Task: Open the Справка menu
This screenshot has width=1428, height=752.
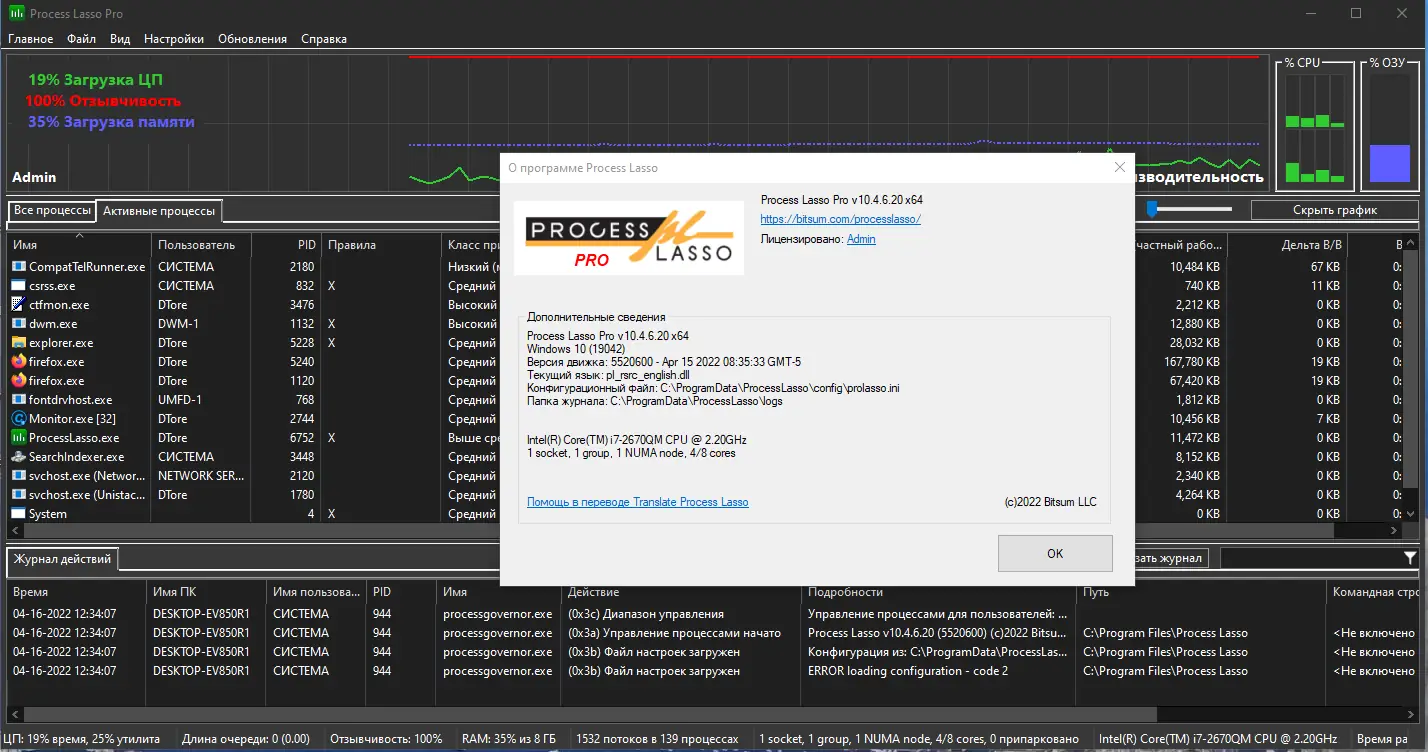Action: coord(323,39)
